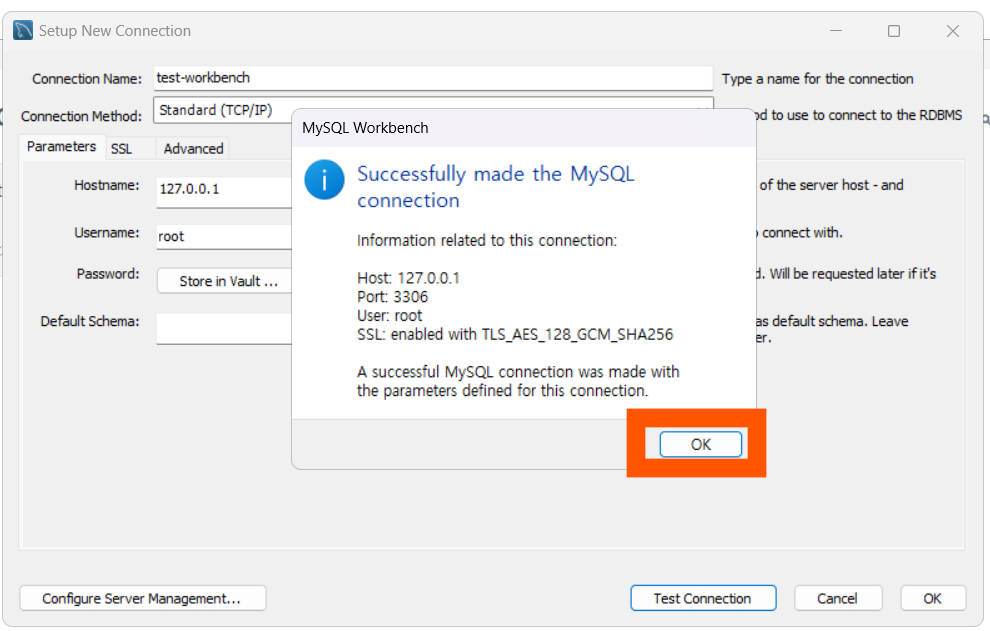
Task: Click the blue information icon in the dialog
Action: [x=324, y=179]
